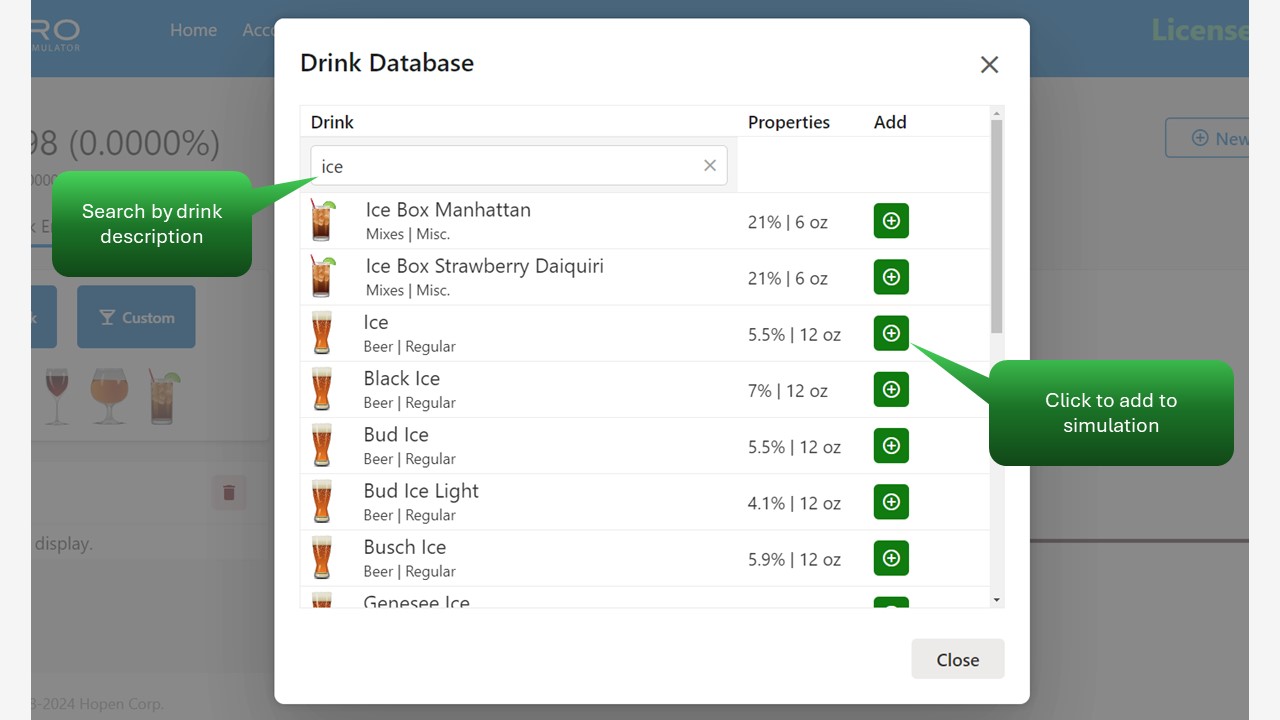Click Black Ice beer glass image

click(x=322, y=389)
